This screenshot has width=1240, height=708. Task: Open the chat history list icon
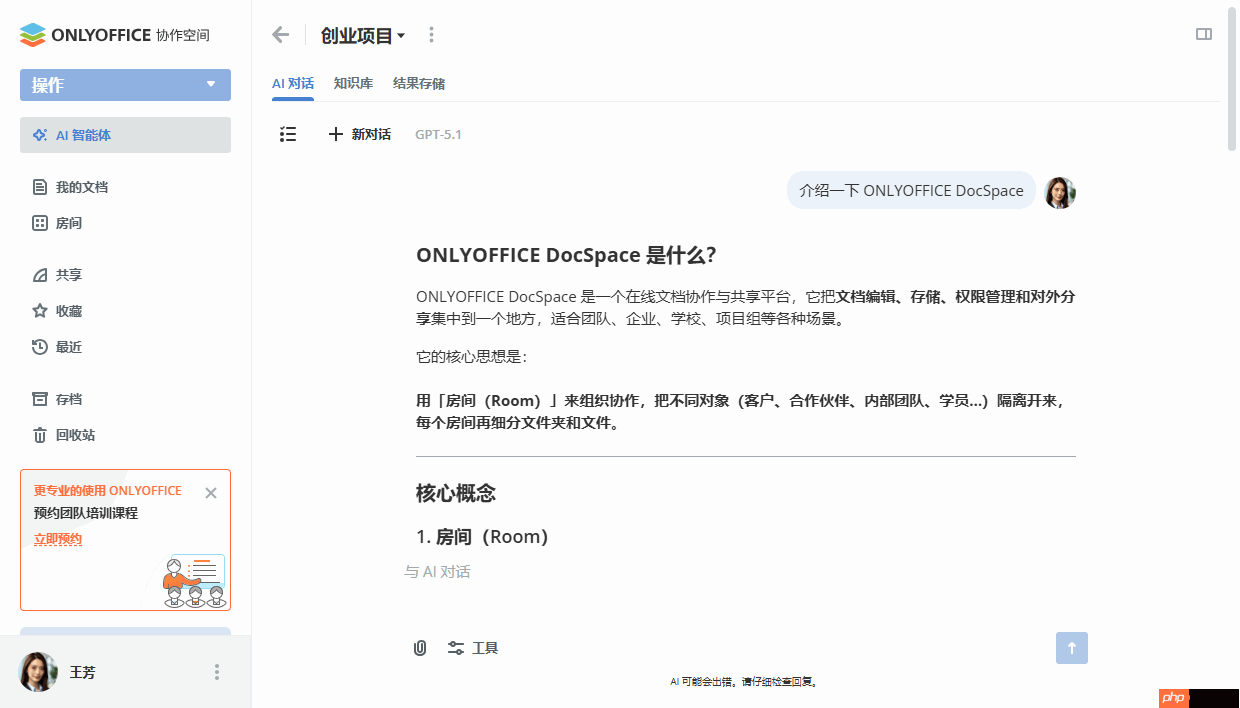point(288,134)
